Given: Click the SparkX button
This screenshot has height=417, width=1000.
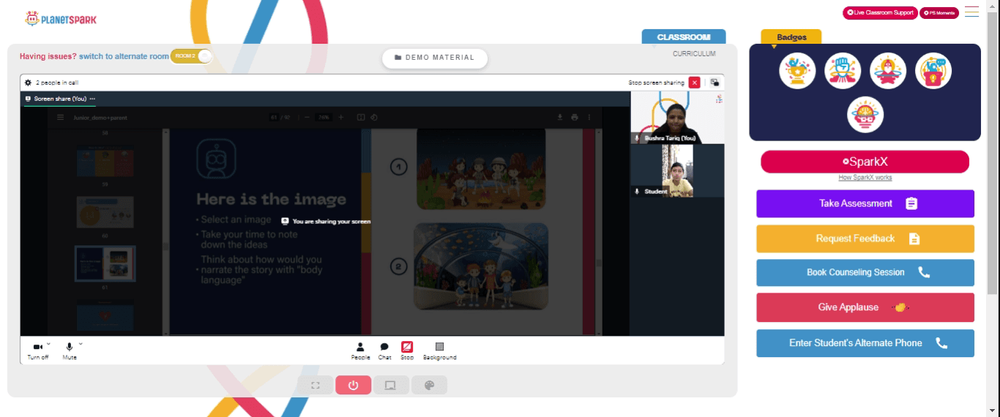Looking at the screenshot, I should click(x=865, y=162).
